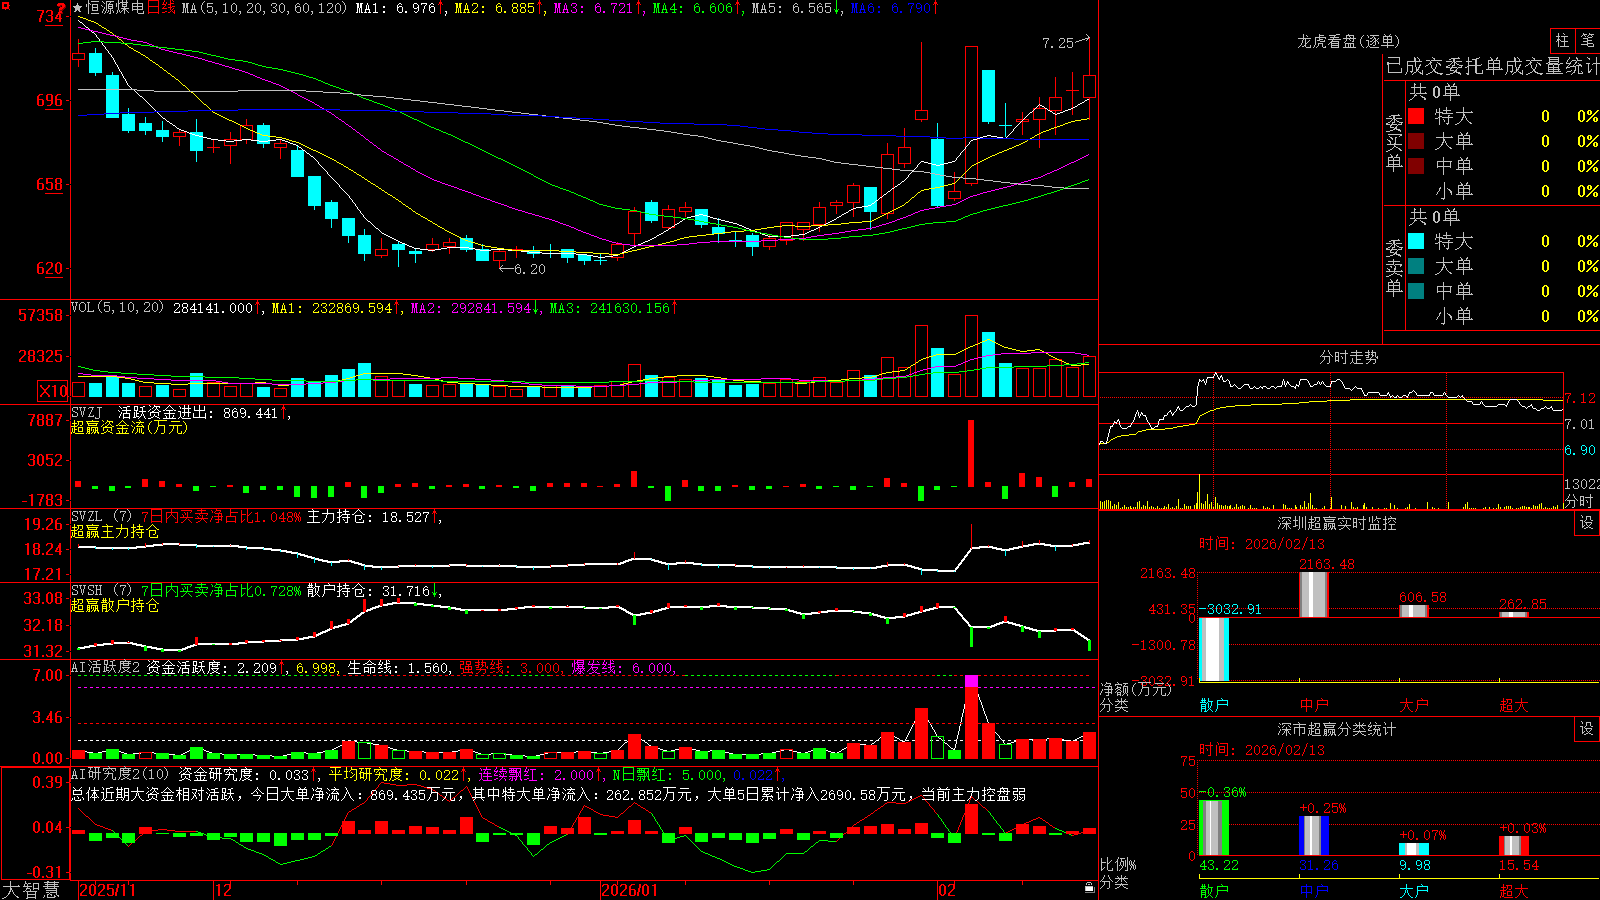Click the 分时走势 panel title
Image resolution: width=1600 pixels, height=900 pixels.
[1348, 357]
